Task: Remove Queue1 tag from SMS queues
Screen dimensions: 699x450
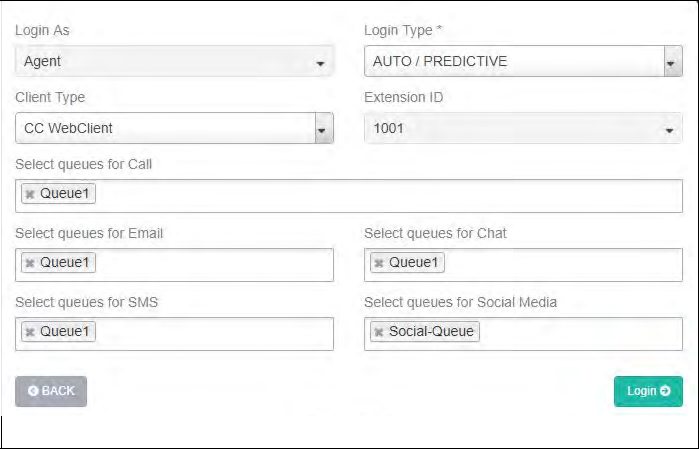Action: pos(30,332)
